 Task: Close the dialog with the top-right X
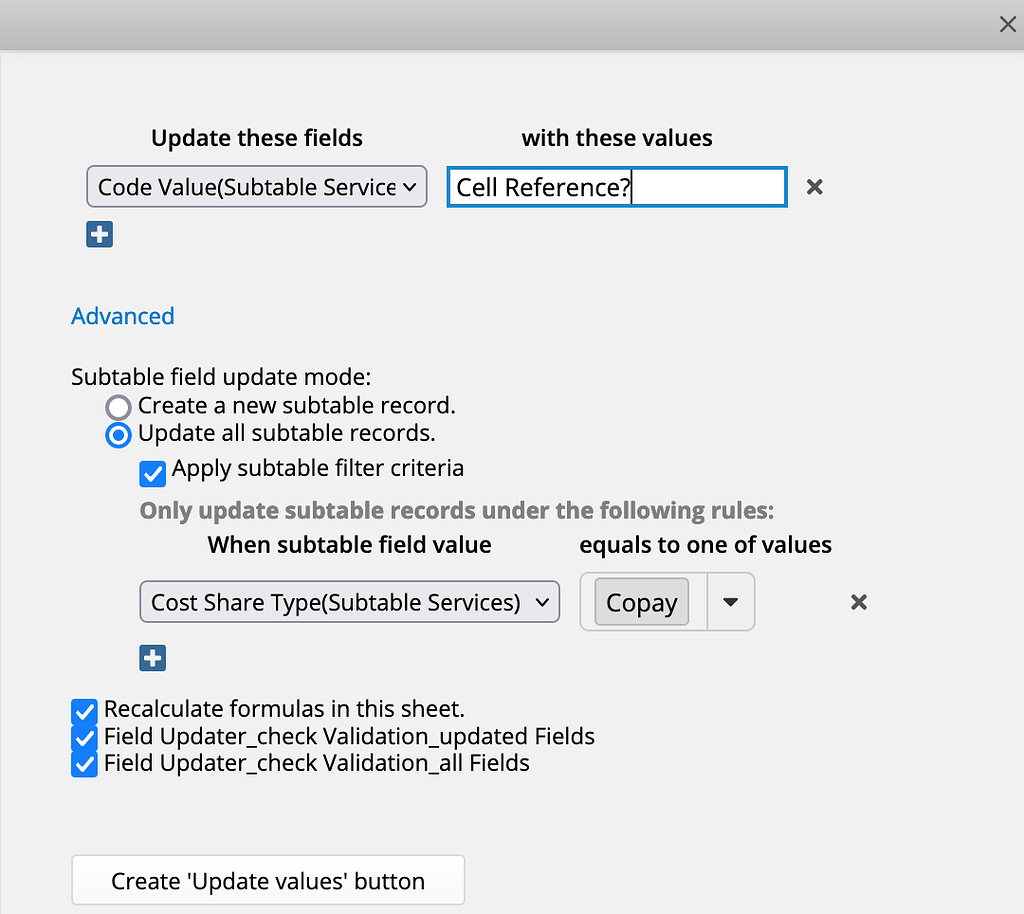(x=1007, y=24)
